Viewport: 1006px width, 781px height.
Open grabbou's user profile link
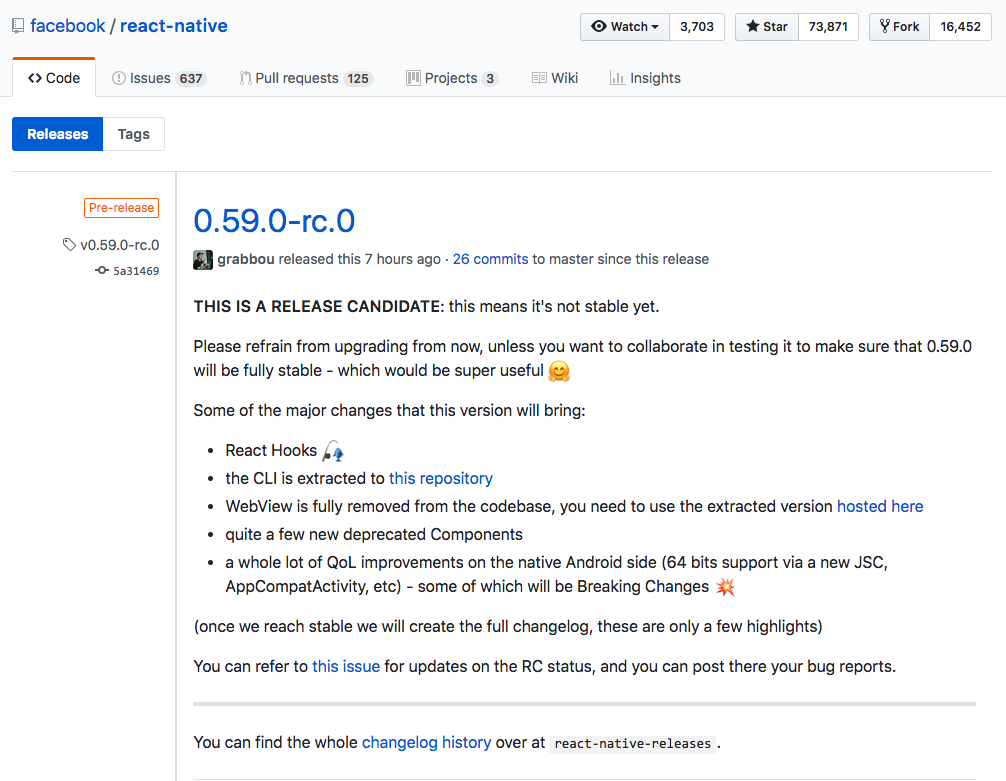[x=246, y=259]
